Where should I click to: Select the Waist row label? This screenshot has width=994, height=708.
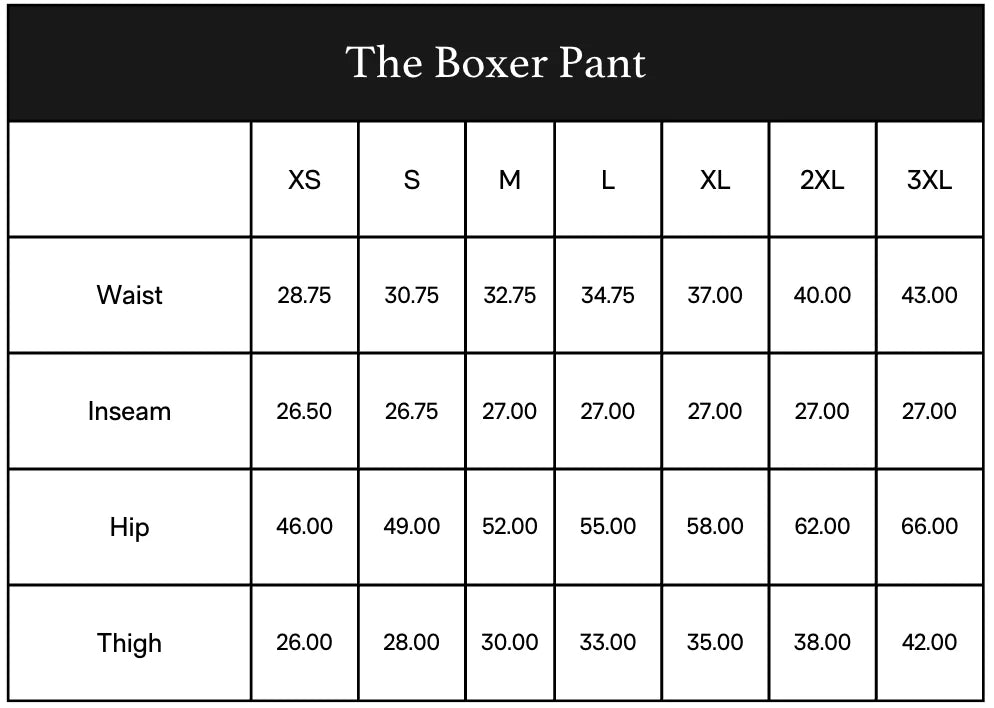tap(129, 295)
